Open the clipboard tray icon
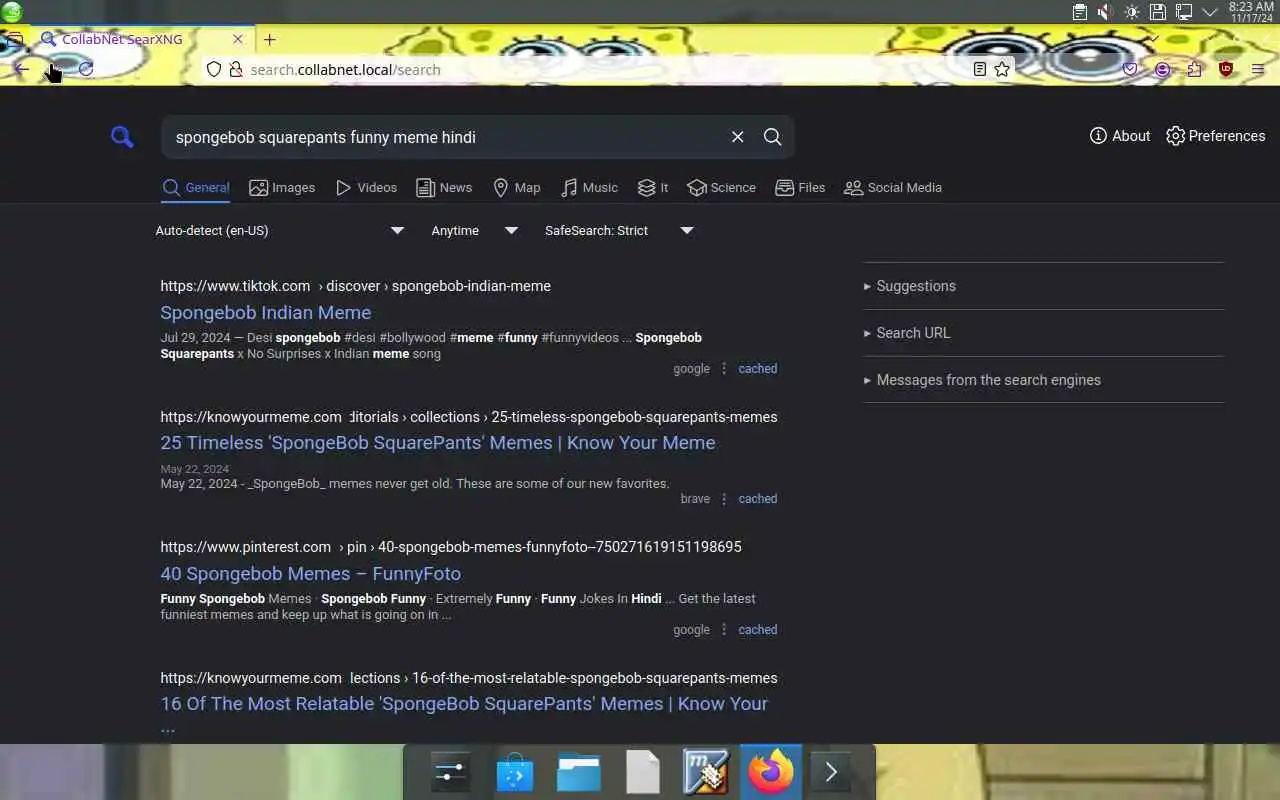This screenshot has width=1280, height=800. (1080, 12)
